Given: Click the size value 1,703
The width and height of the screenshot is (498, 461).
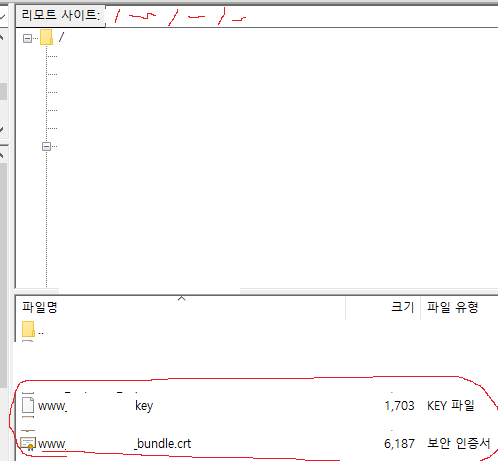Looking at the screenshot, I should (399, 406).
